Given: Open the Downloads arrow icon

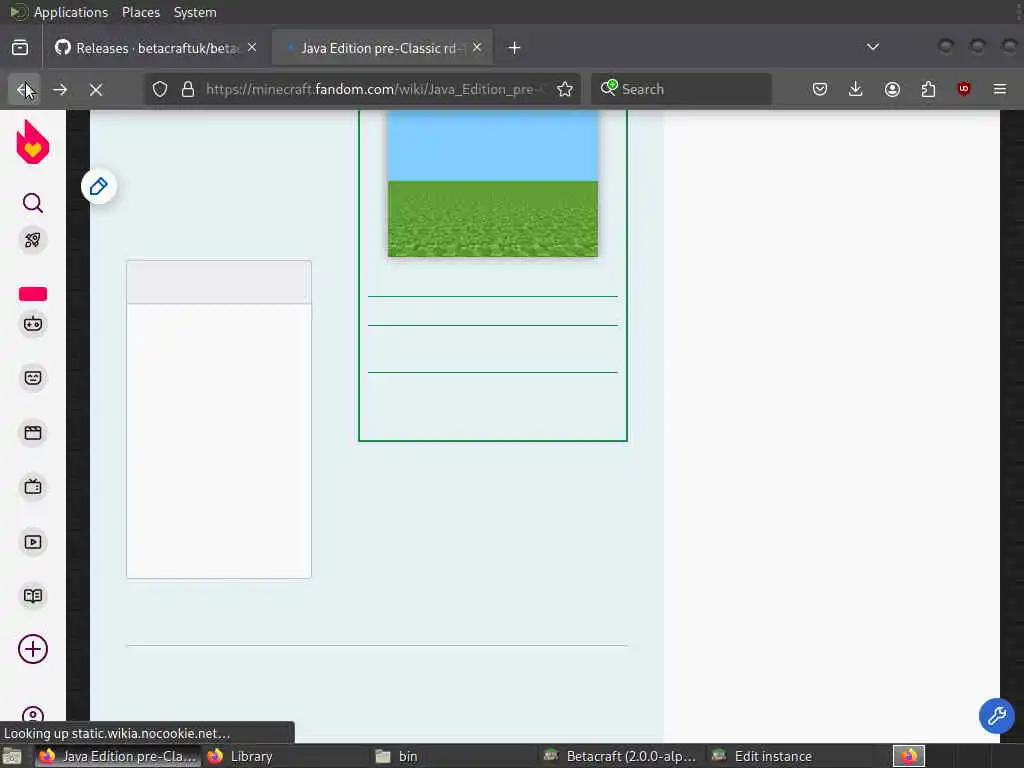Looking at the screenshot, I should [856, 89].
